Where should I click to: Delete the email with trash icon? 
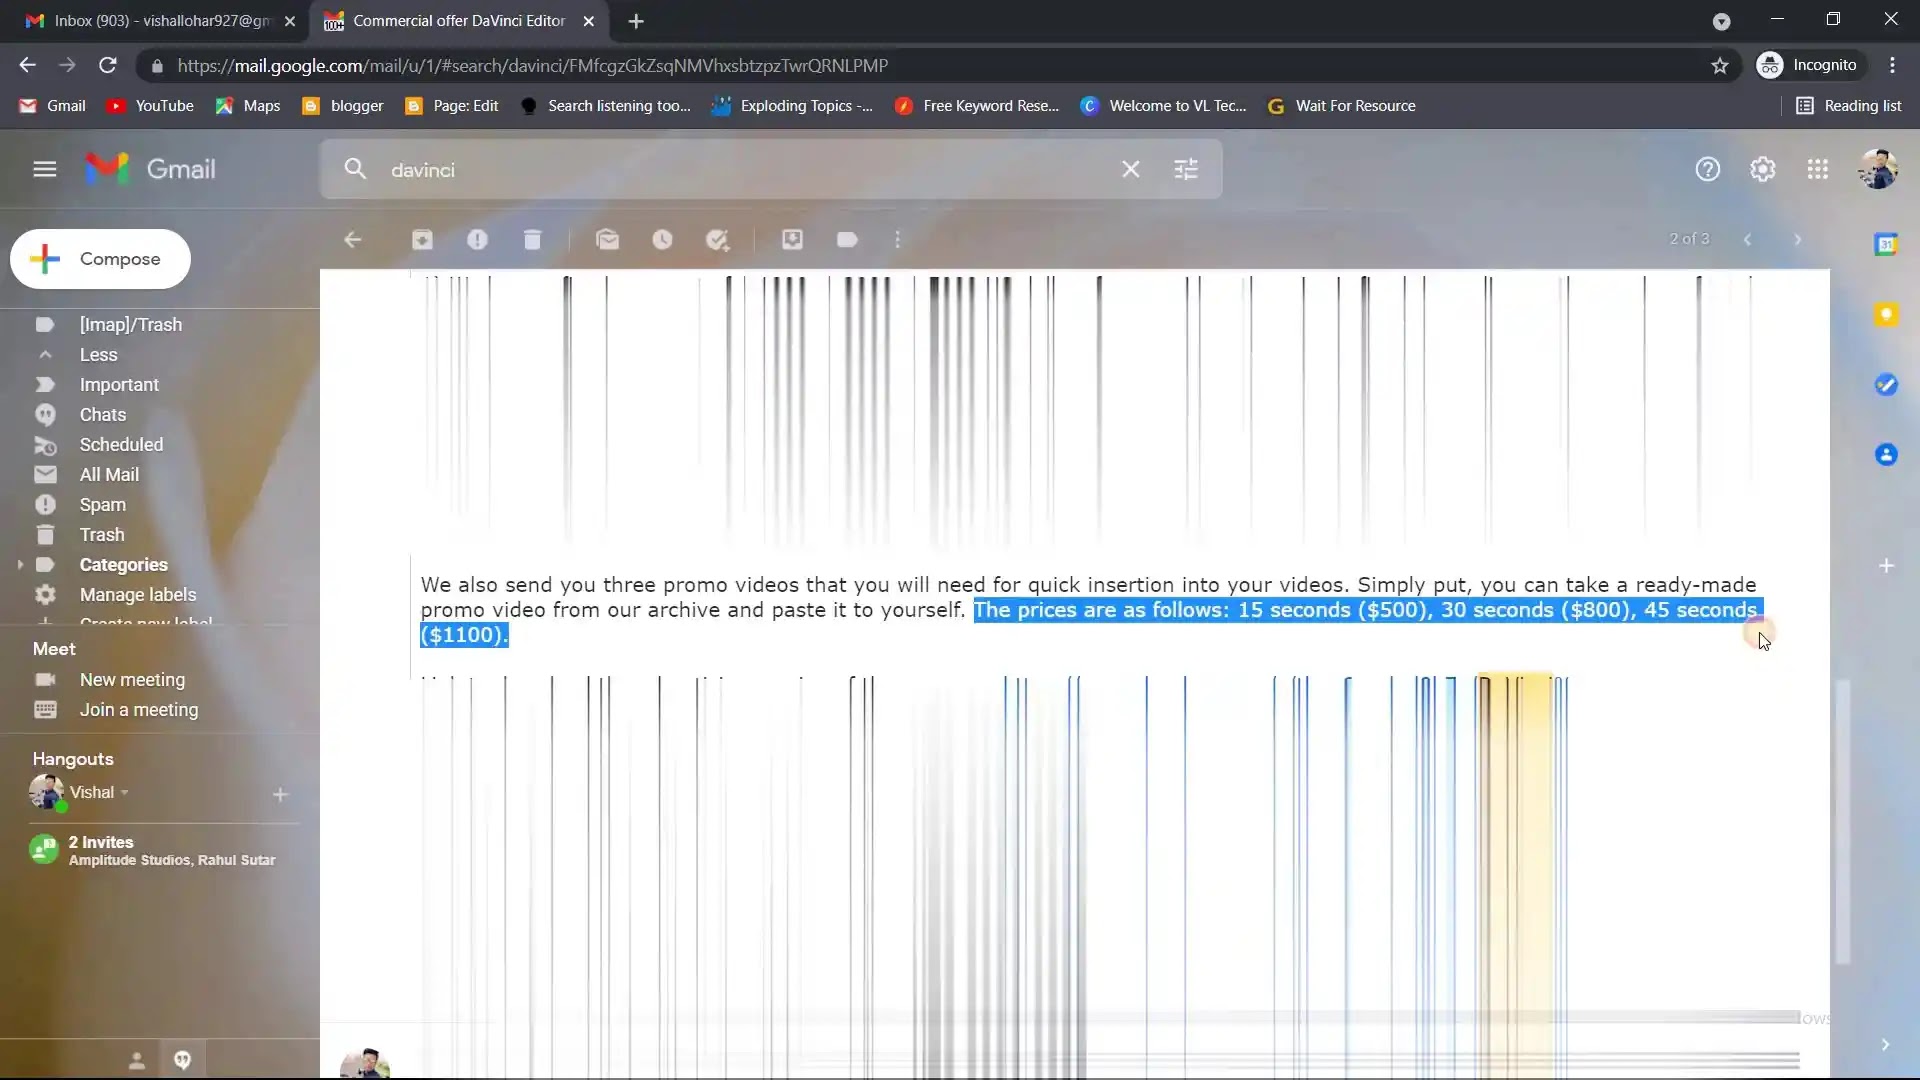click(x=532, y=240)
